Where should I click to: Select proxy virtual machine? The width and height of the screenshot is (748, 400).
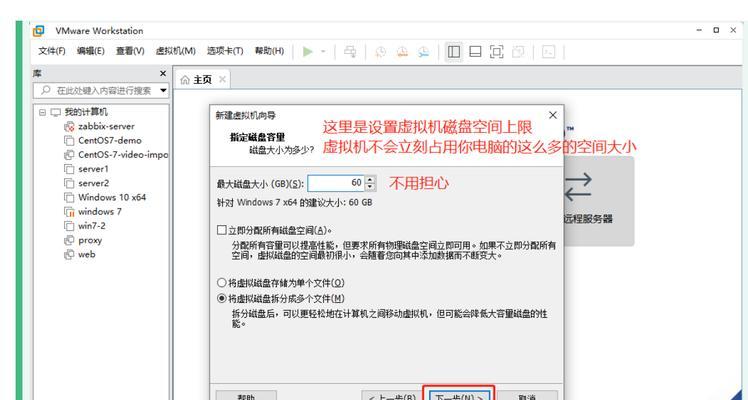point(90,240)
